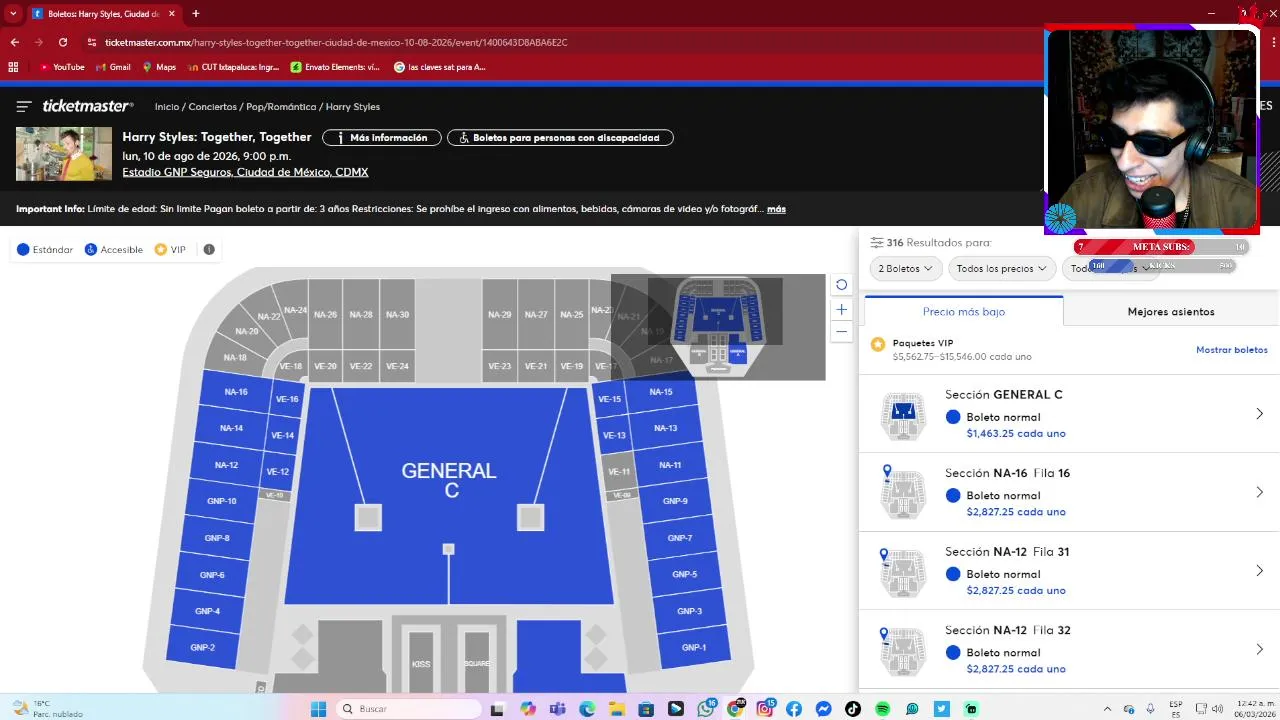This screenshot has height=720, width=1280.
Task: Expand the NA-16 Fila 16 listing chevron
Action: tap(1260, 492)
